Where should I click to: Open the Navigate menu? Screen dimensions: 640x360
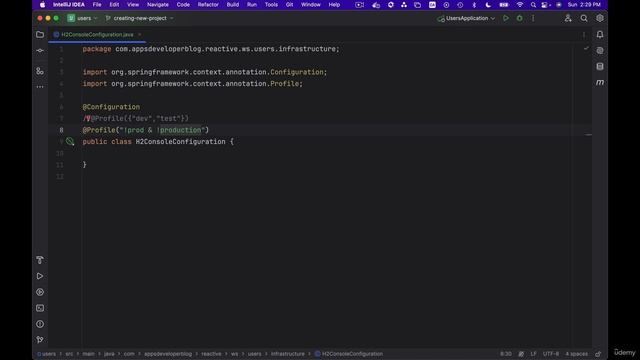(158, 5)
